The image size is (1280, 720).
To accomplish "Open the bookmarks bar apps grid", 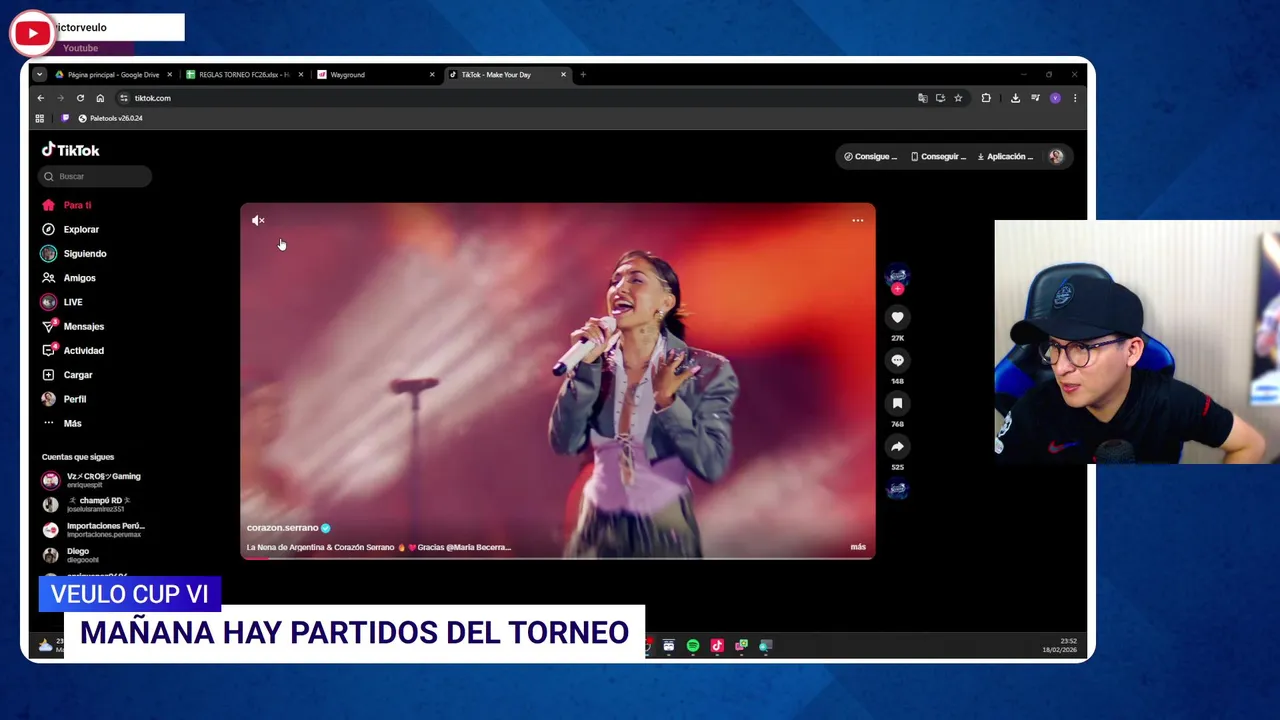I will tap(40, 118).
